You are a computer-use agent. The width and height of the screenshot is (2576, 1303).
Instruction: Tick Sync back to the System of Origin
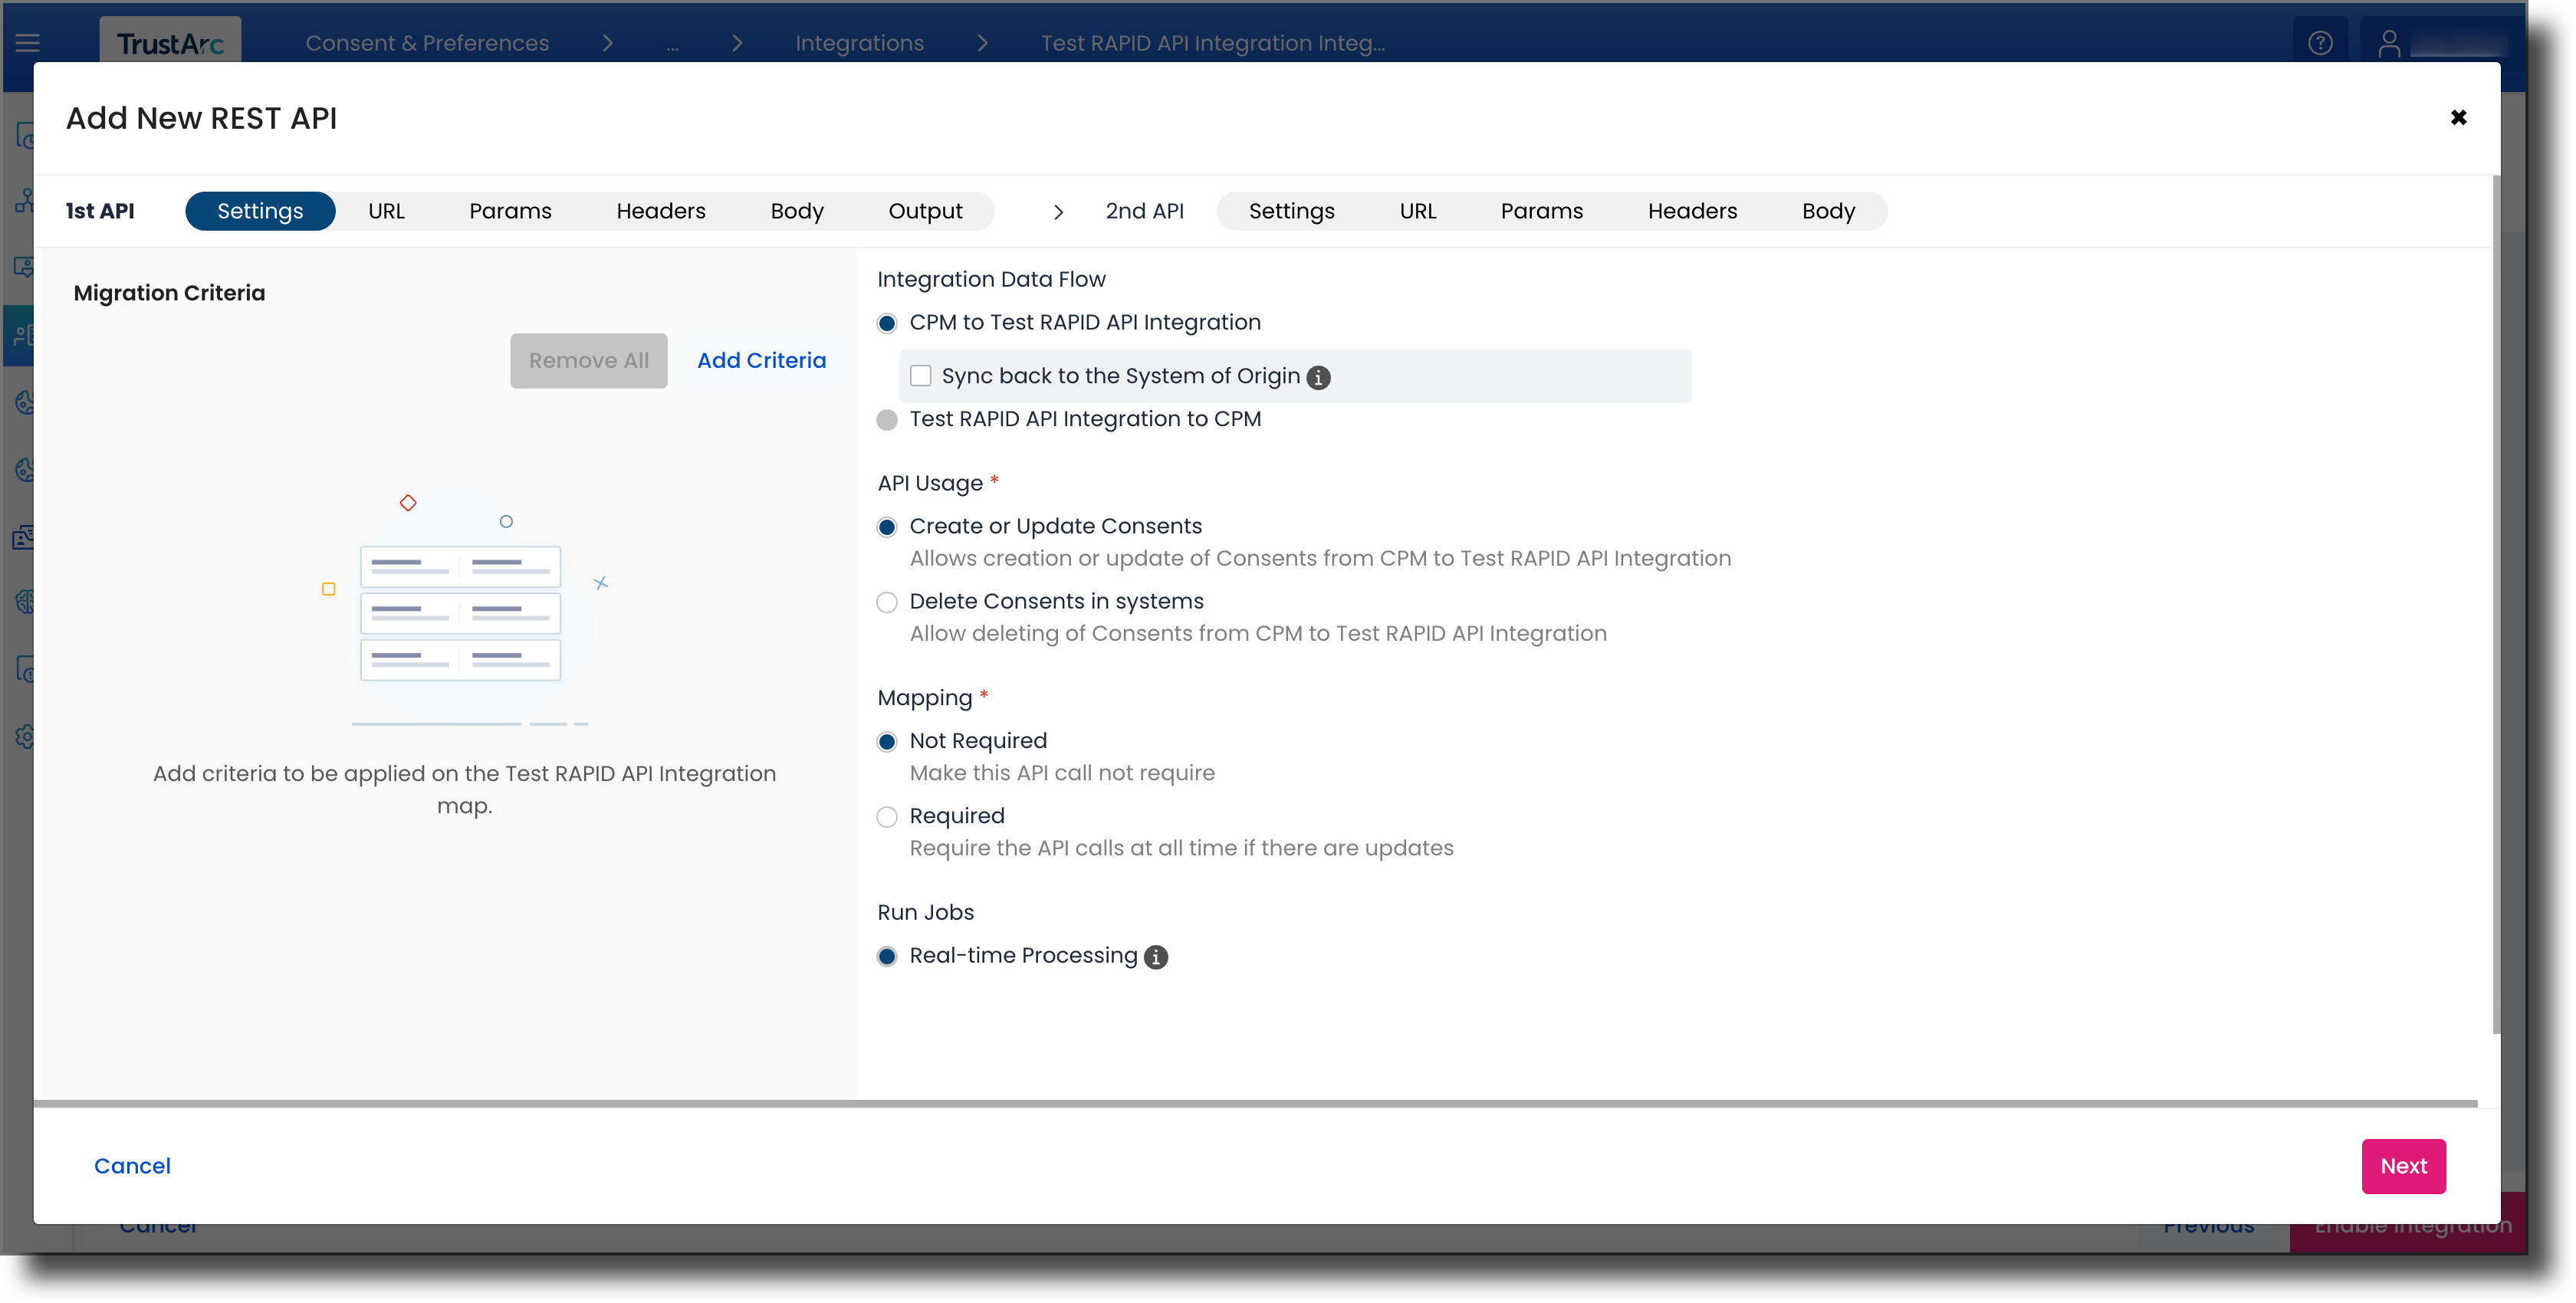tap(921, 376)
